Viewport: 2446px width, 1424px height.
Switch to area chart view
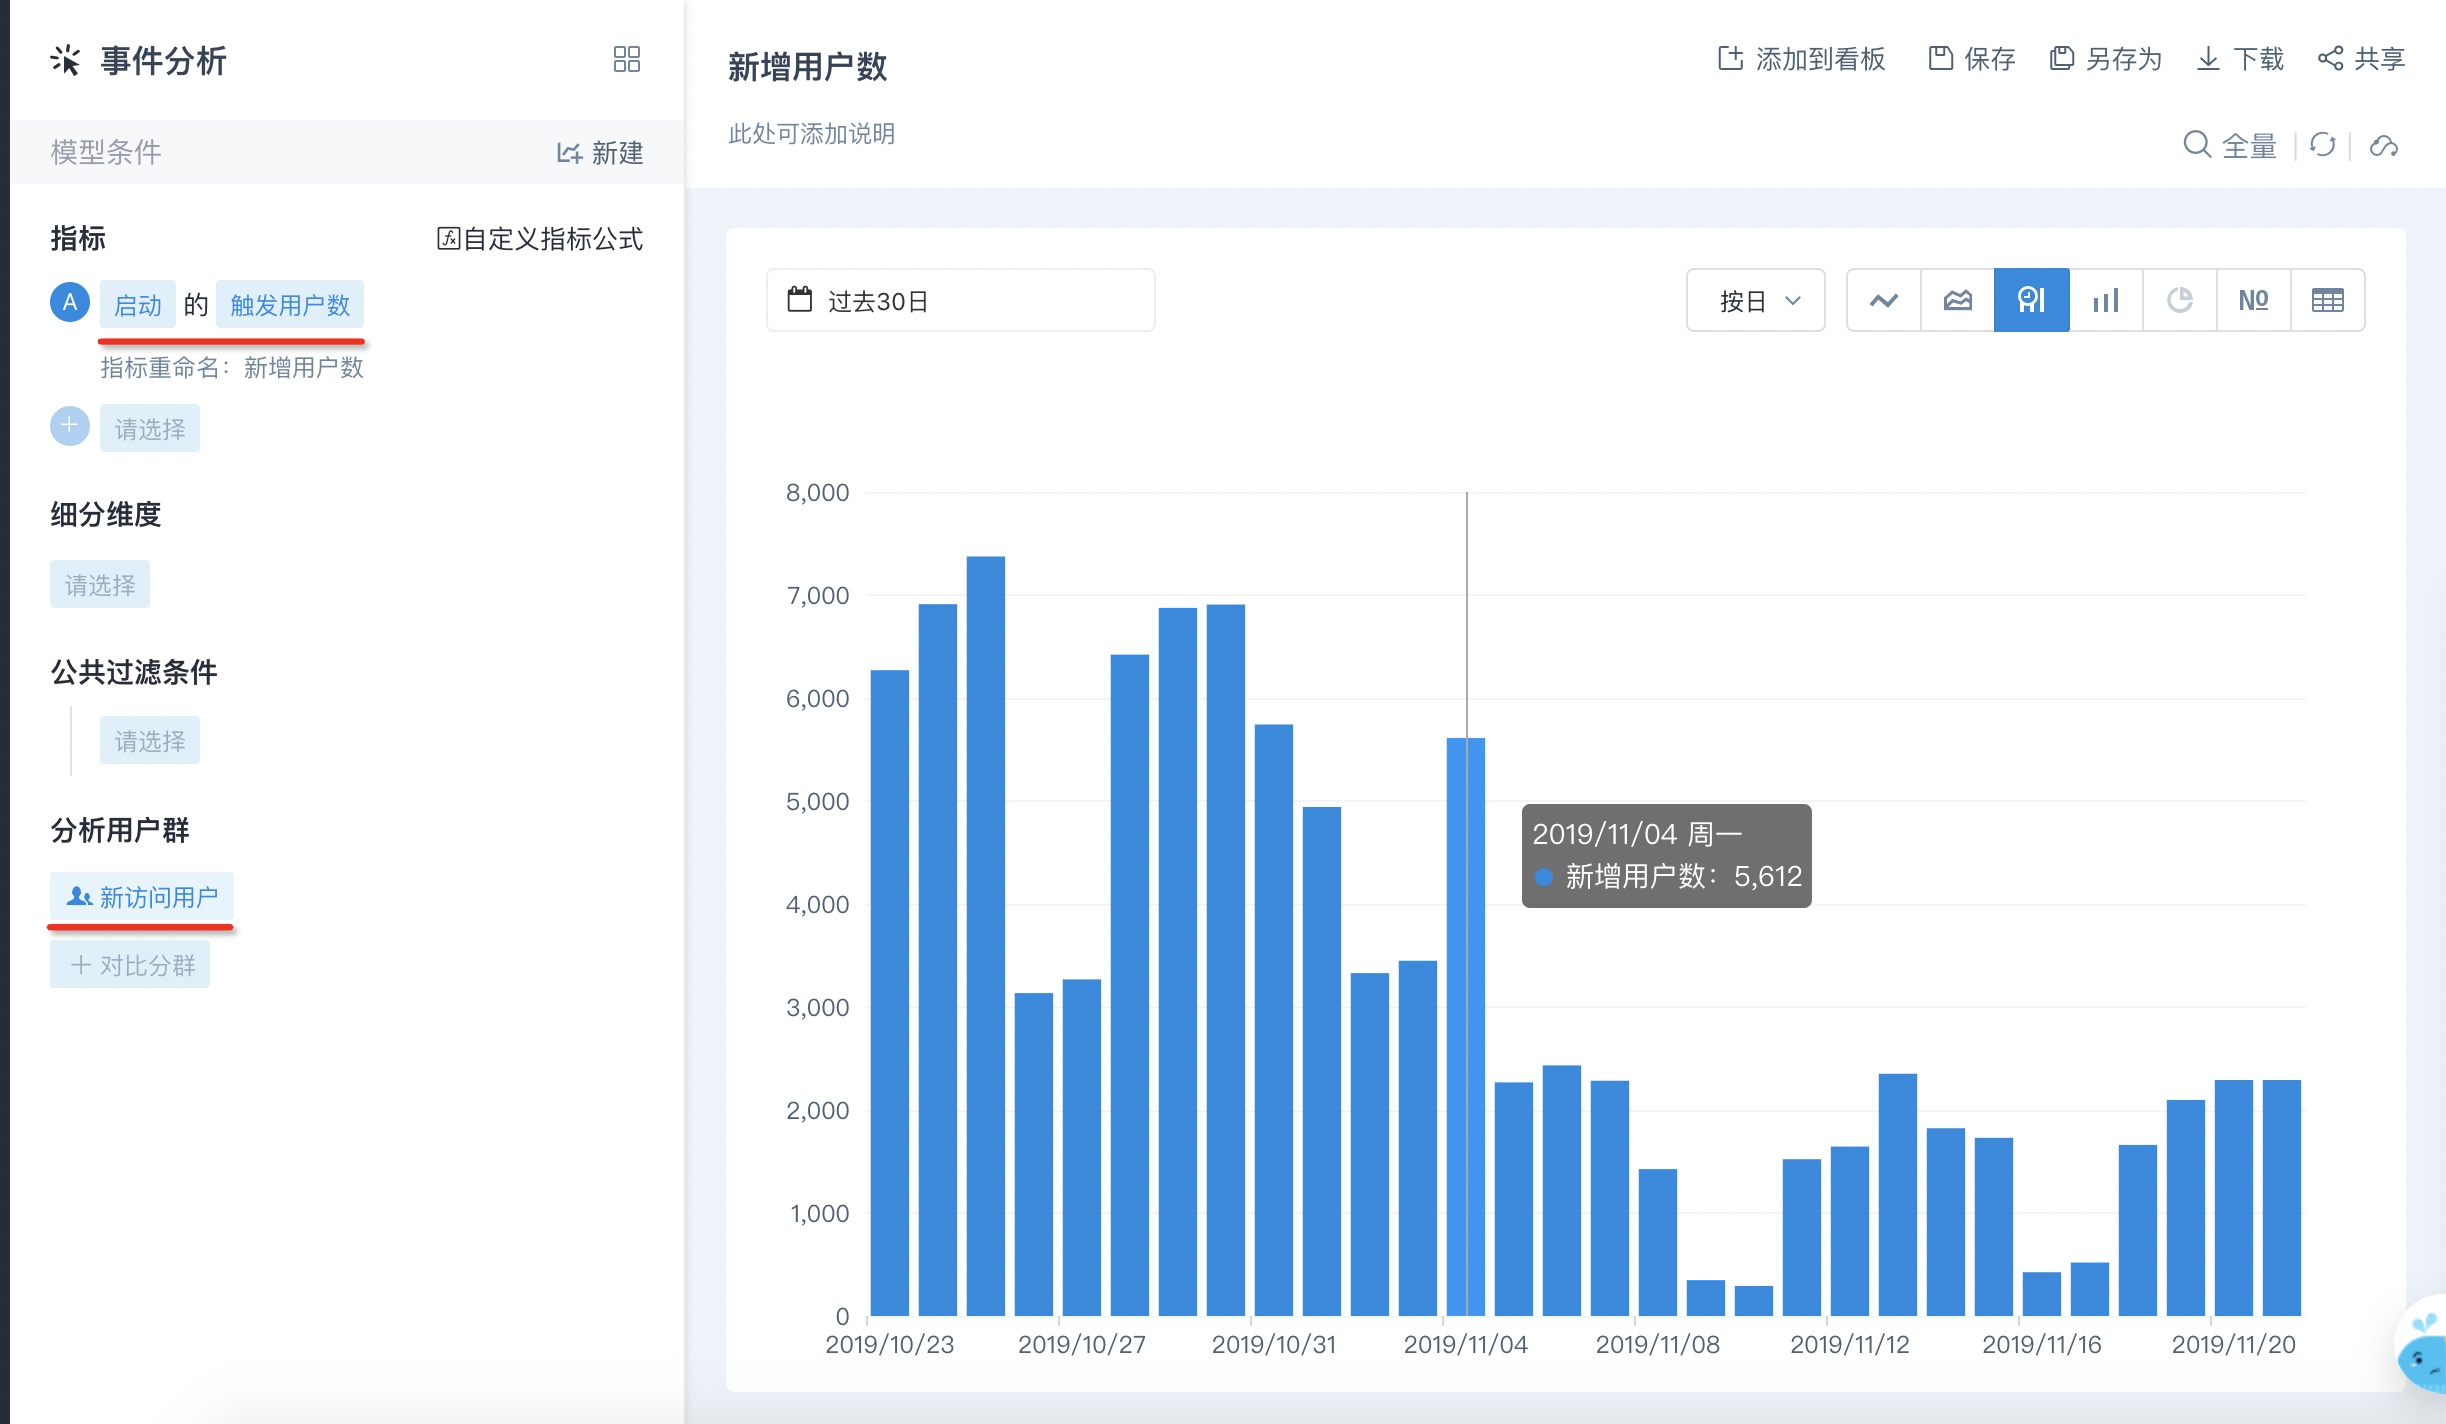pos(1958,300)
